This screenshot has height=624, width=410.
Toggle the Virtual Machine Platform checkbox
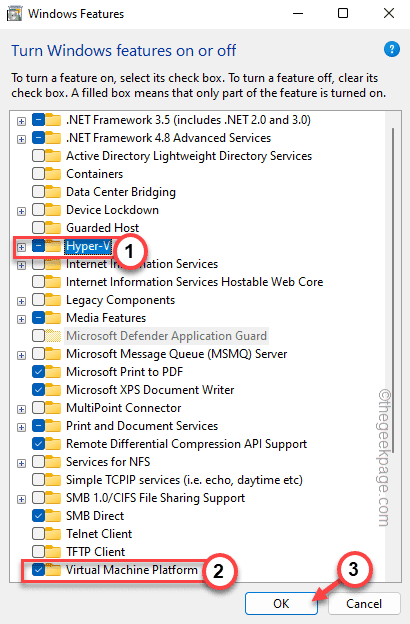point(38,570)
